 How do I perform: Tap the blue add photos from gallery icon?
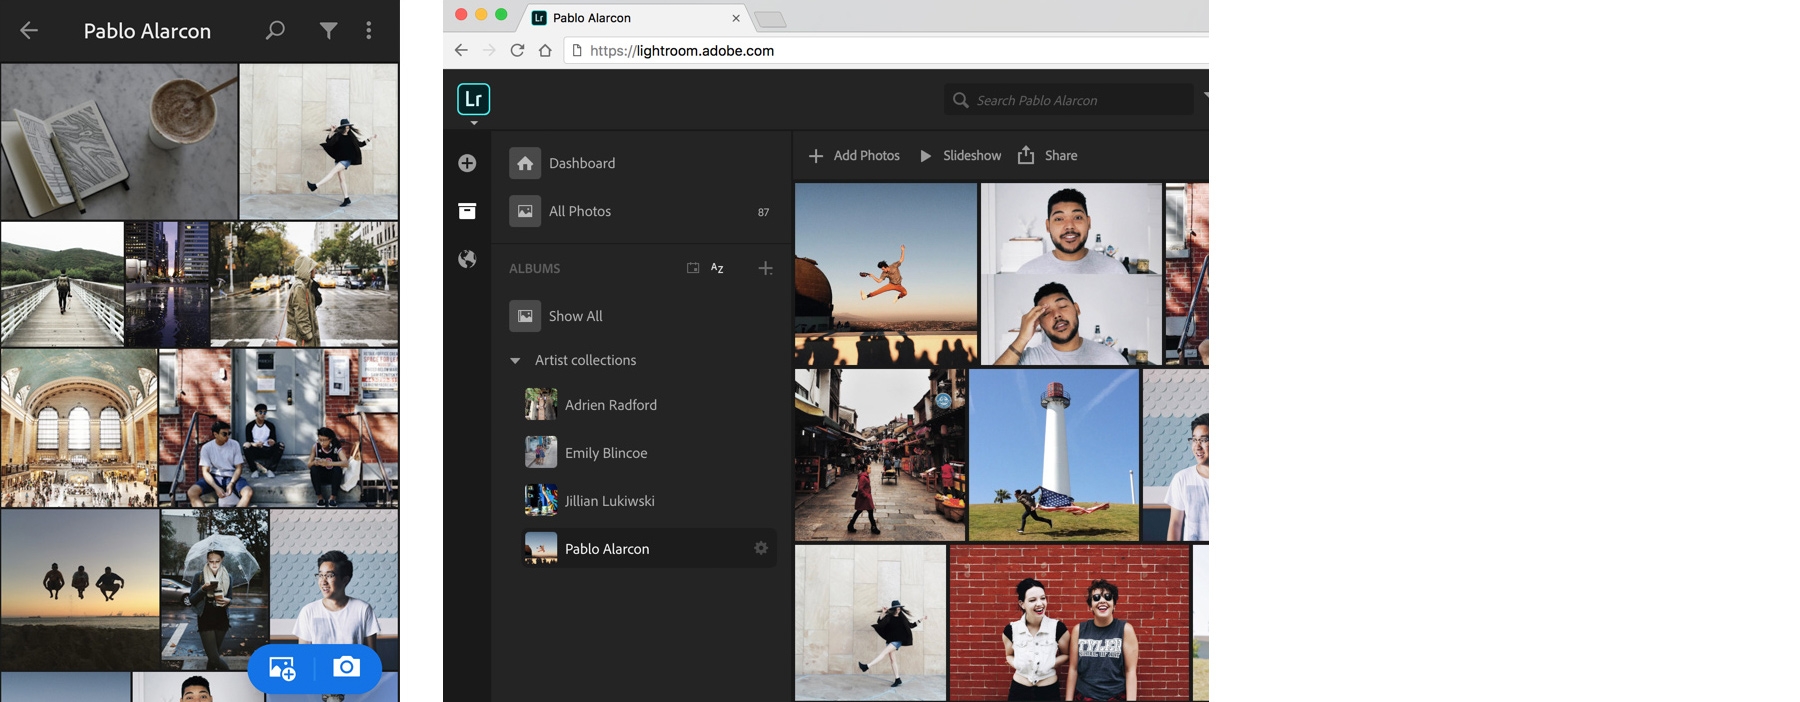click(282, 668)
